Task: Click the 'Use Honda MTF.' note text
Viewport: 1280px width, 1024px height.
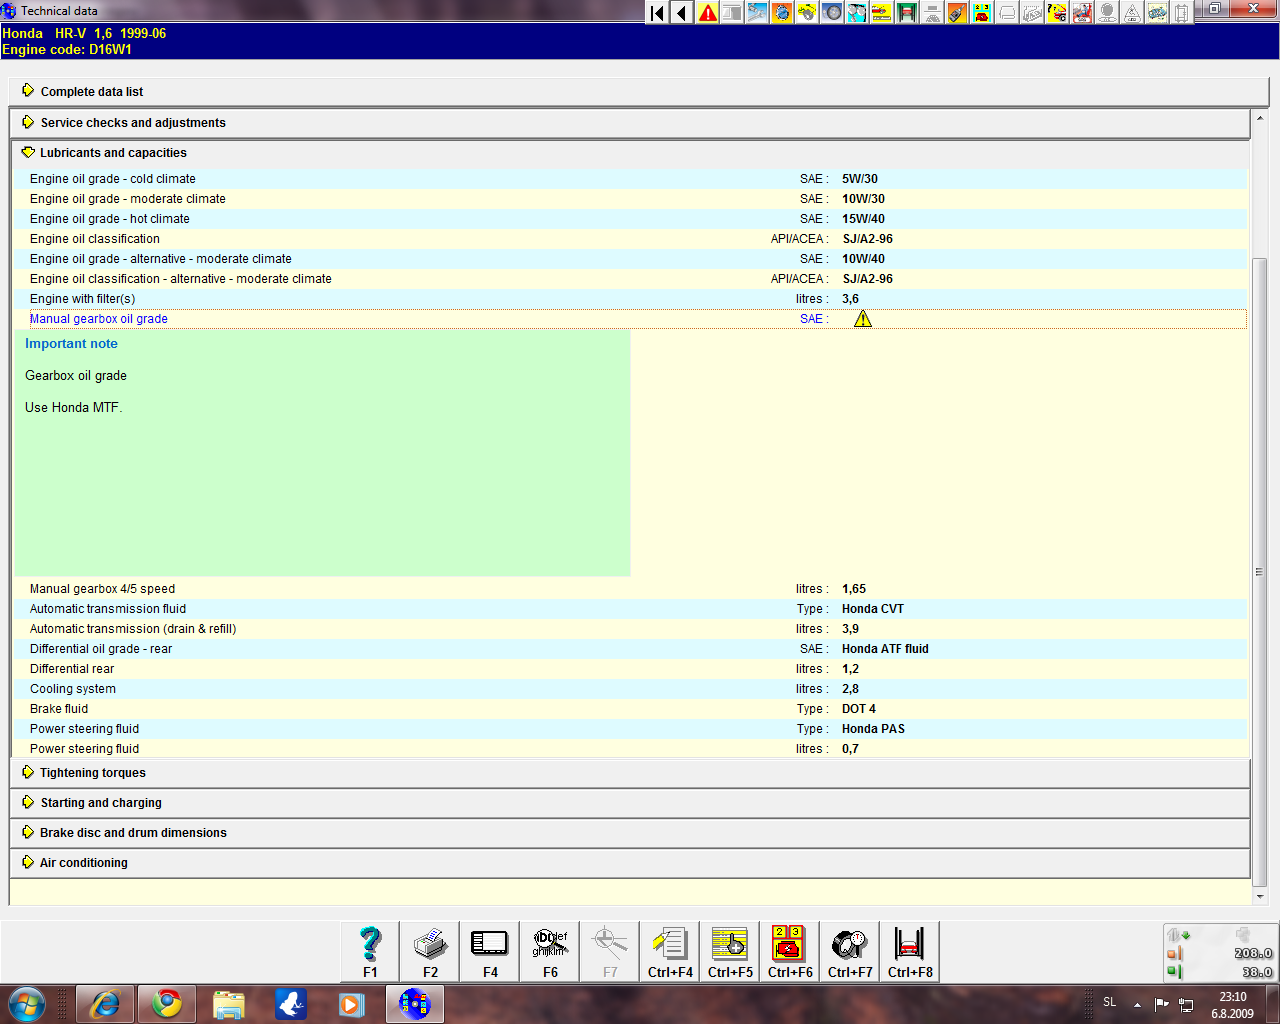Action: (74, 408)
